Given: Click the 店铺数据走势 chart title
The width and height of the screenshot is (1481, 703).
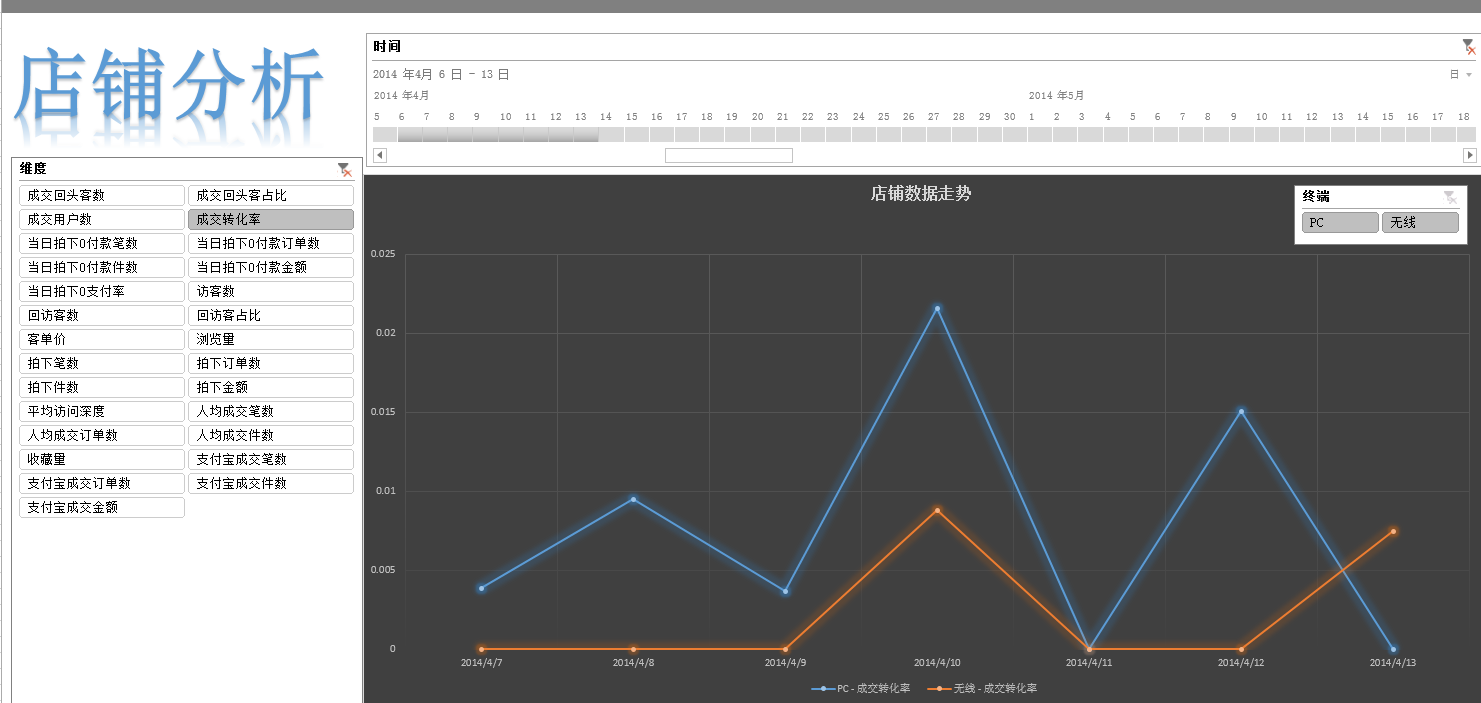Looking at the screenshot, I should point(920,194).
